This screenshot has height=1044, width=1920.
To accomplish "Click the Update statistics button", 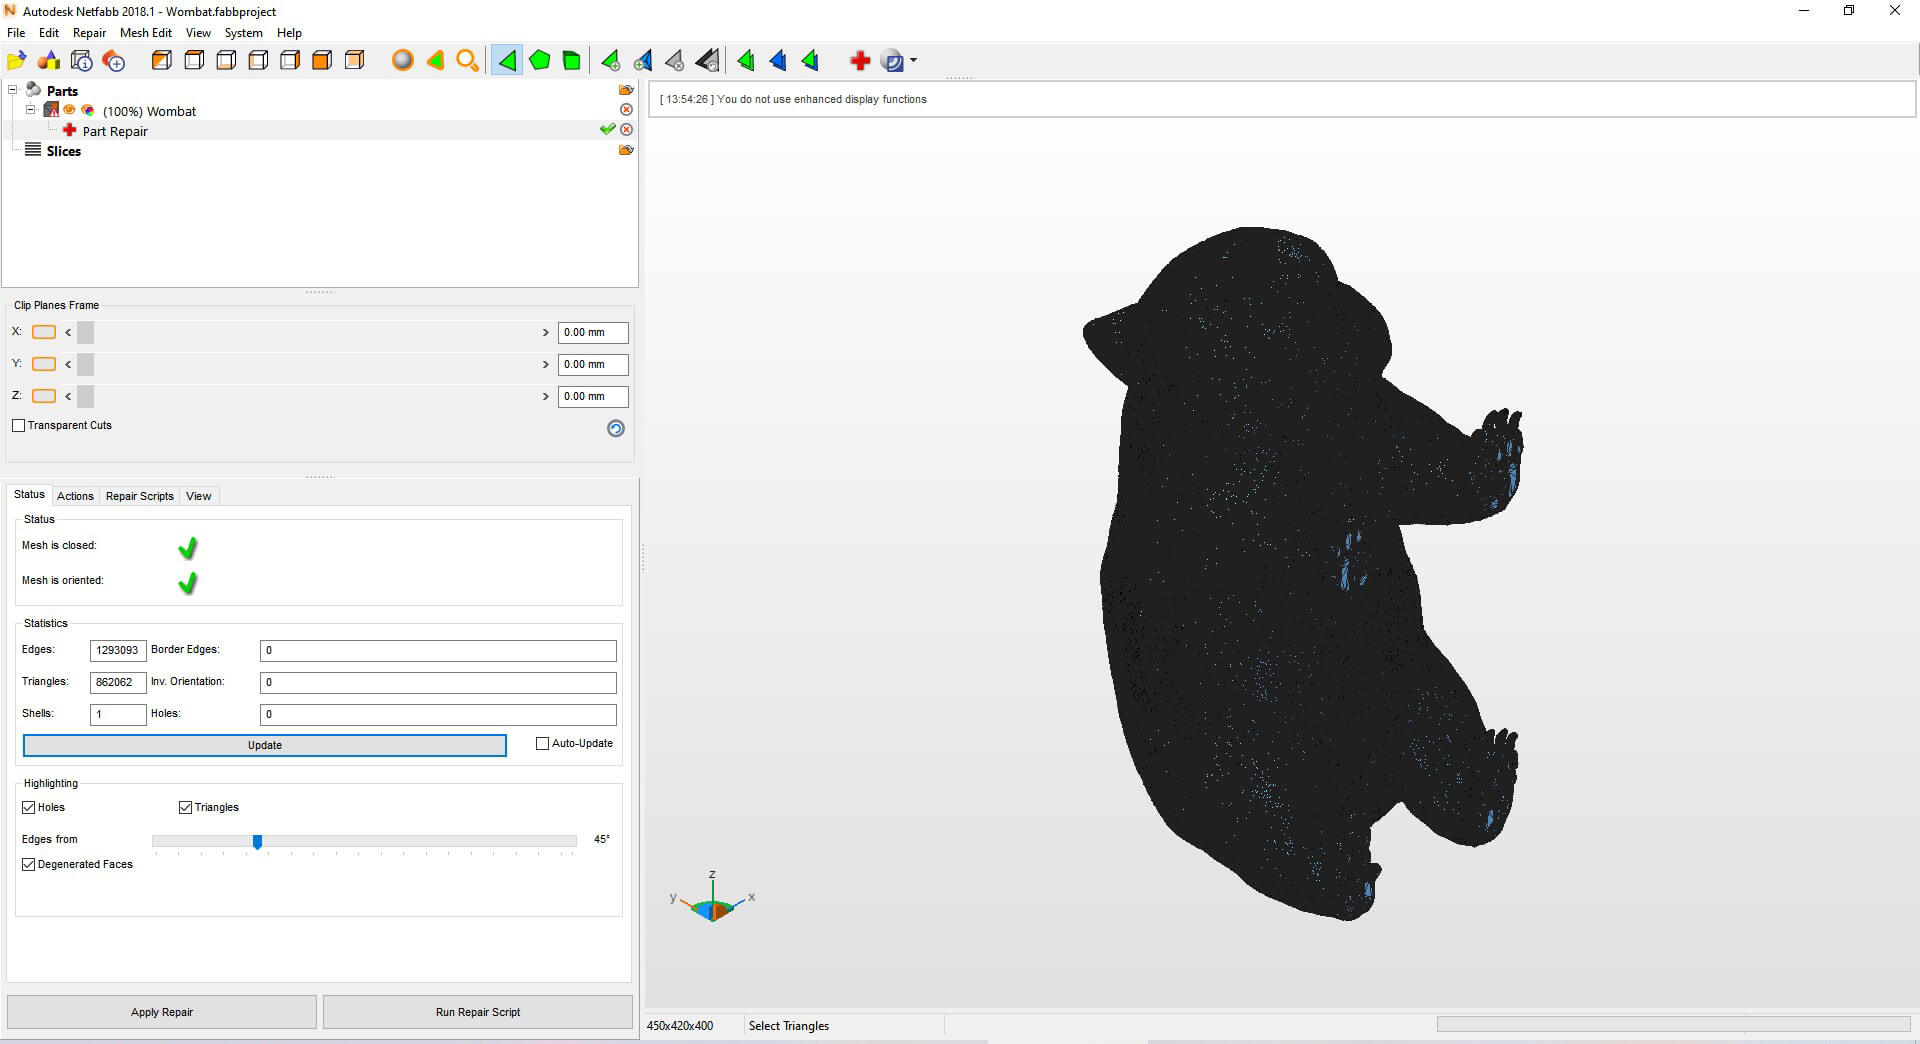I will 264,745.
